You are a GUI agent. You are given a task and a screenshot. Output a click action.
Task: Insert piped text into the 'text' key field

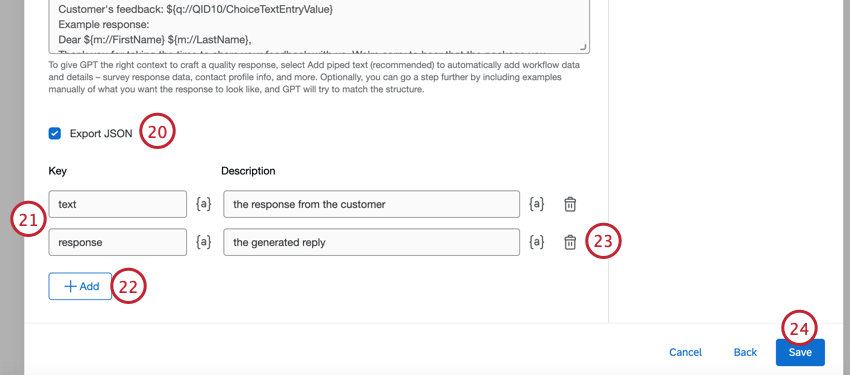[203, 204]
